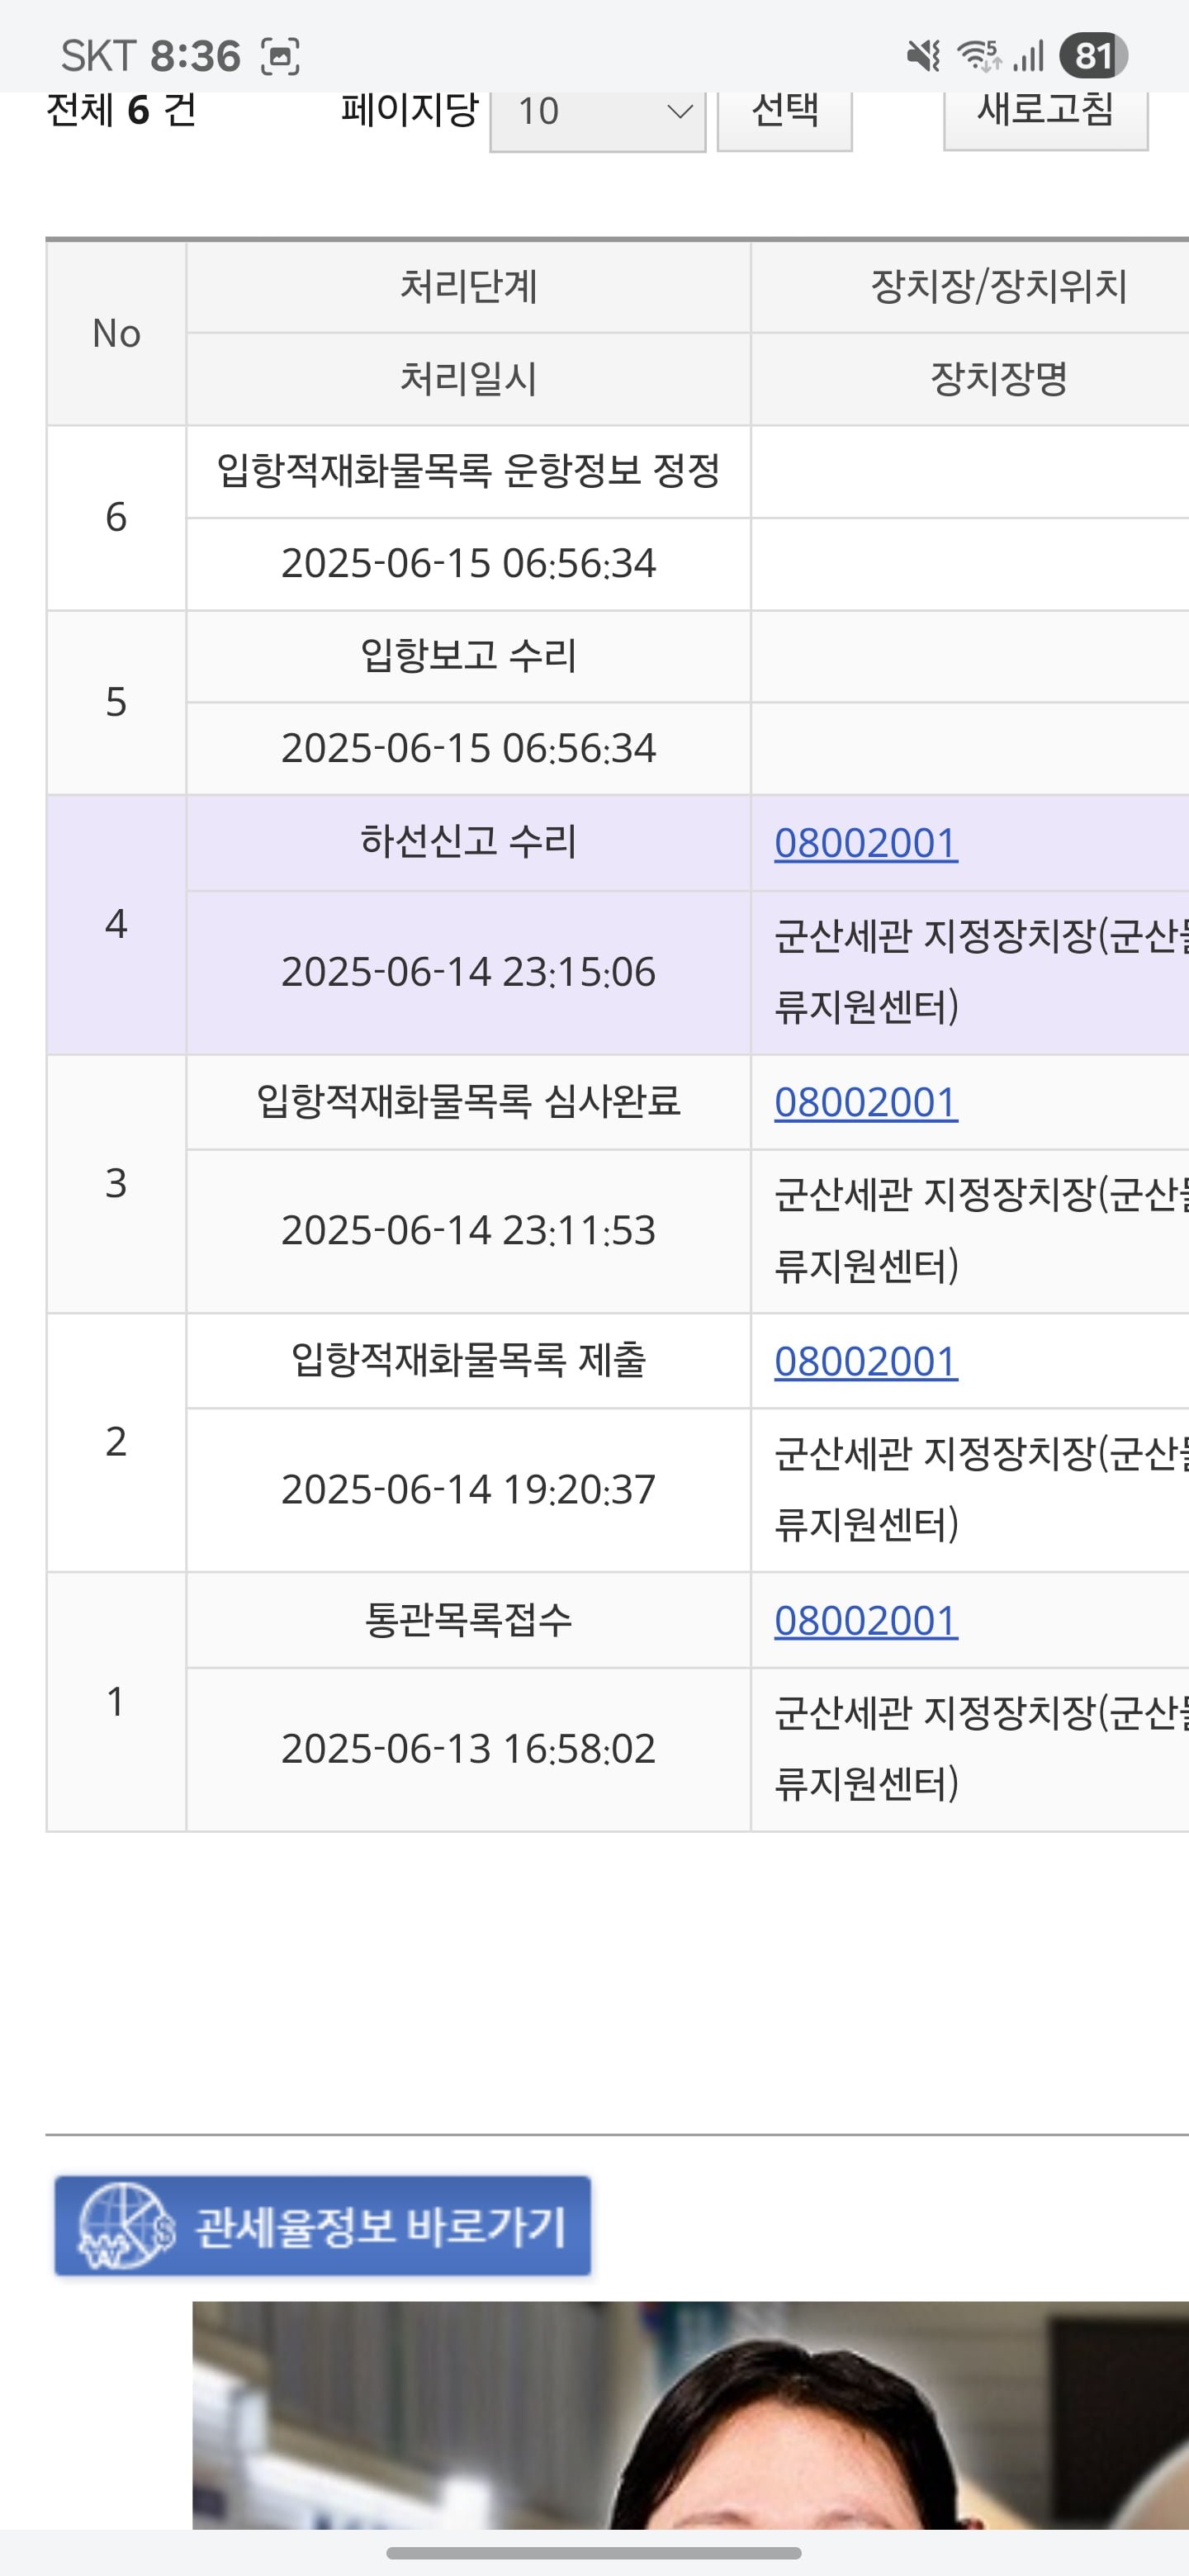Screen dimensions: 1189x2576
Task: Tap the screen capture icon in status bar
Action: click(x=280, y=56)
